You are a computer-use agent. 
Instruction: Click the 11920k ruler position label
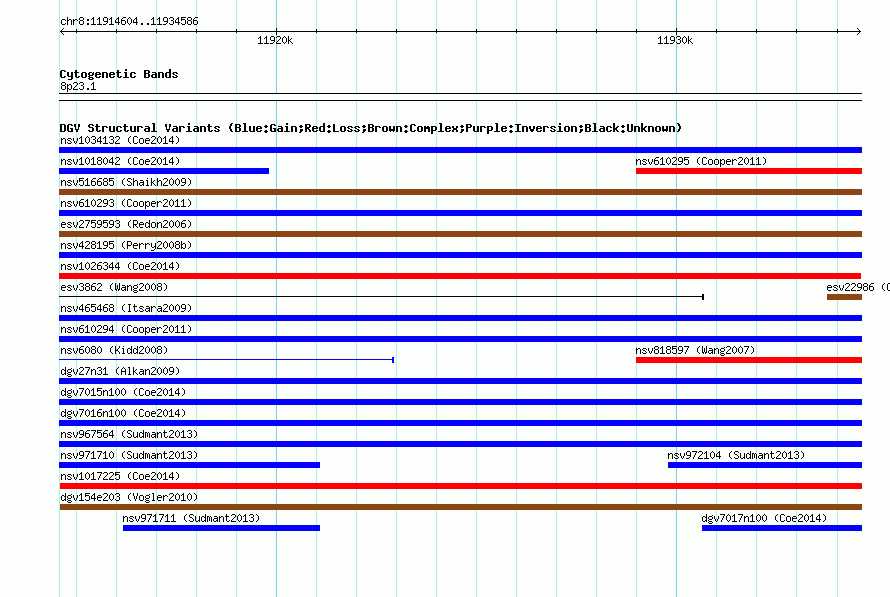tap(275, 40)
